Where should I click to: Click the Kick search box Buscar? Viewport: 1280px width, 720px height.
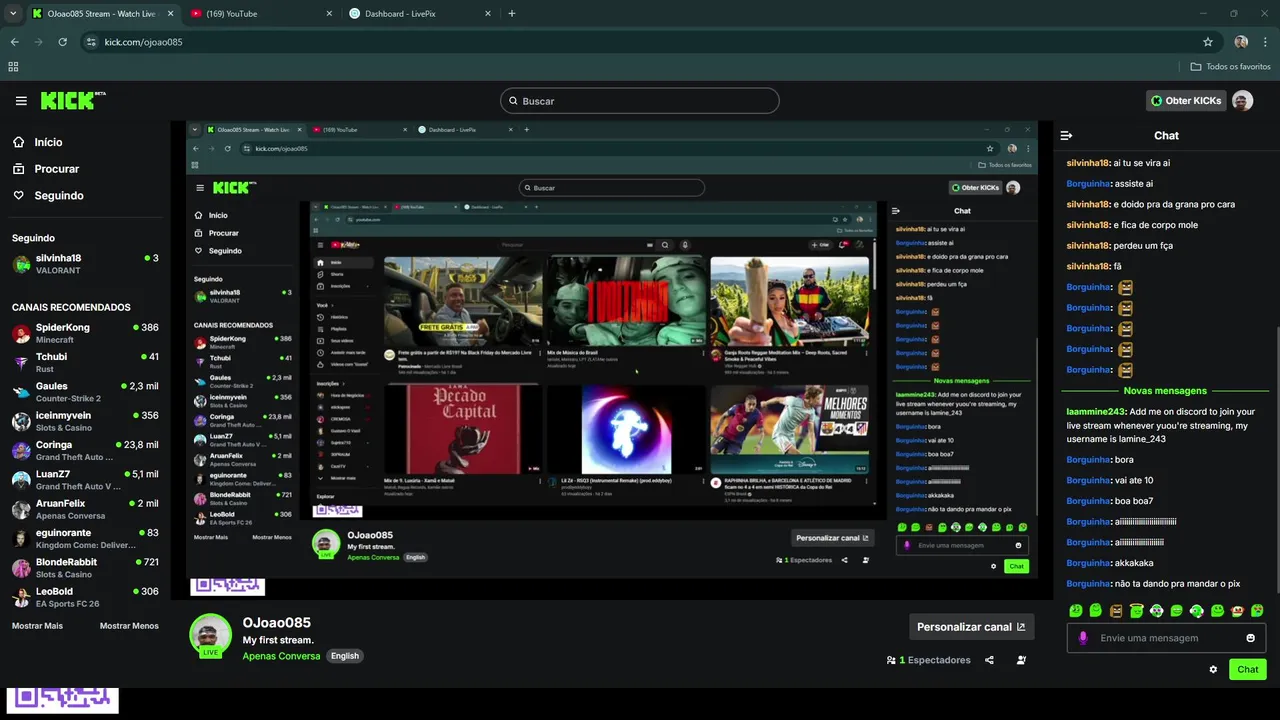pos(639,101)
